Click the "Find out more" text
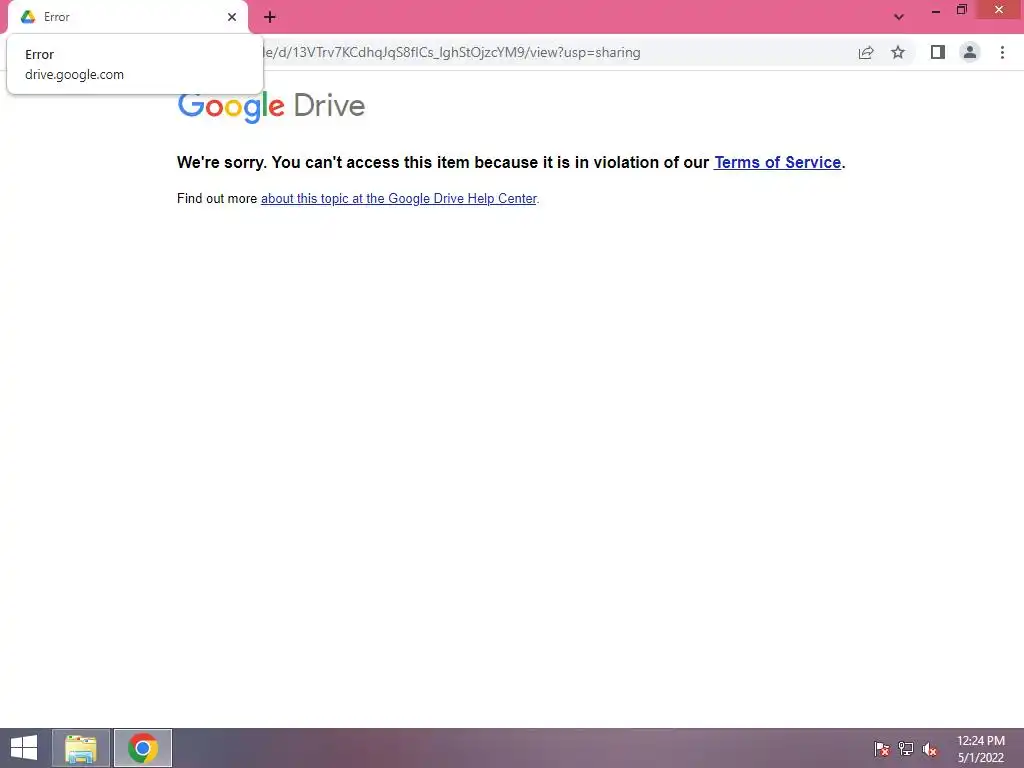Image resolution: width=1024 pixels, height=768 pixels. (x=217, y=199)
